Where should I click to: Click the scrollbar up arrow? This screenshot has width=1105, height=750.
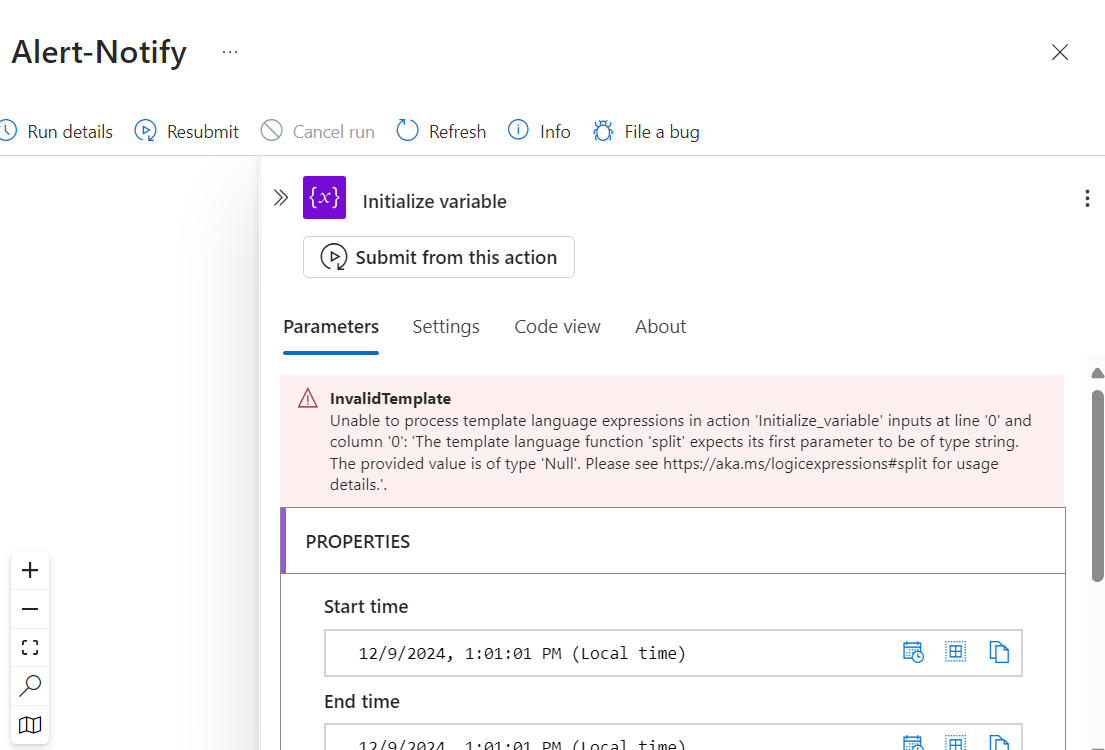[x=1097, y=373]
